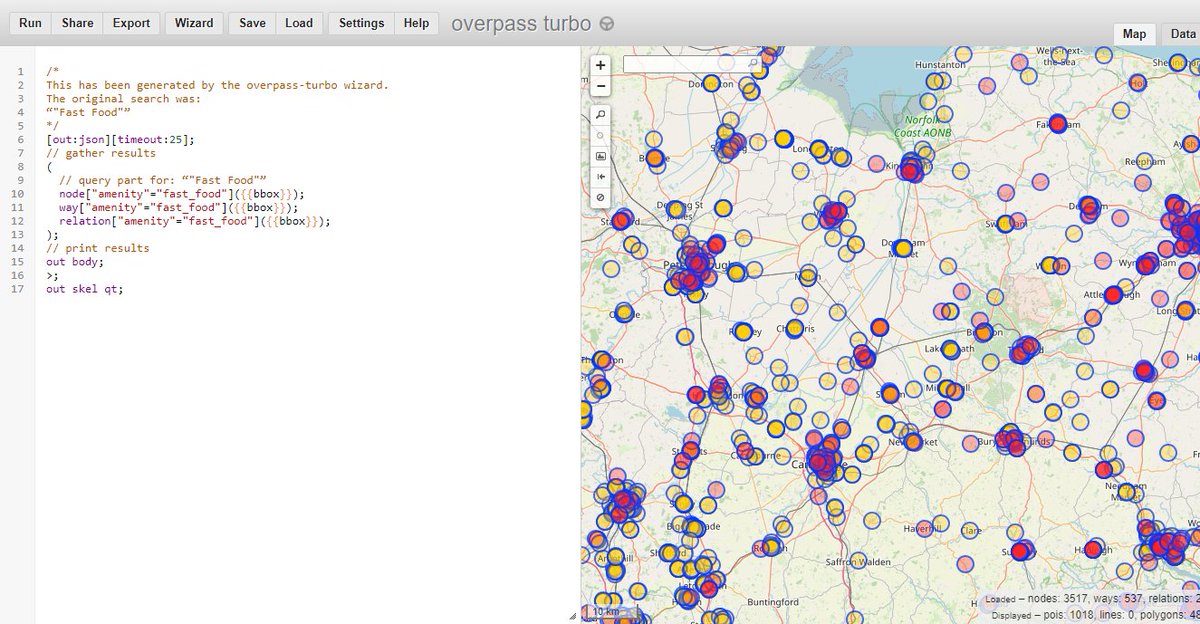Screen dimensions: 1200x624
Task: Zoom in on the map
Action: tap(600, 65)
